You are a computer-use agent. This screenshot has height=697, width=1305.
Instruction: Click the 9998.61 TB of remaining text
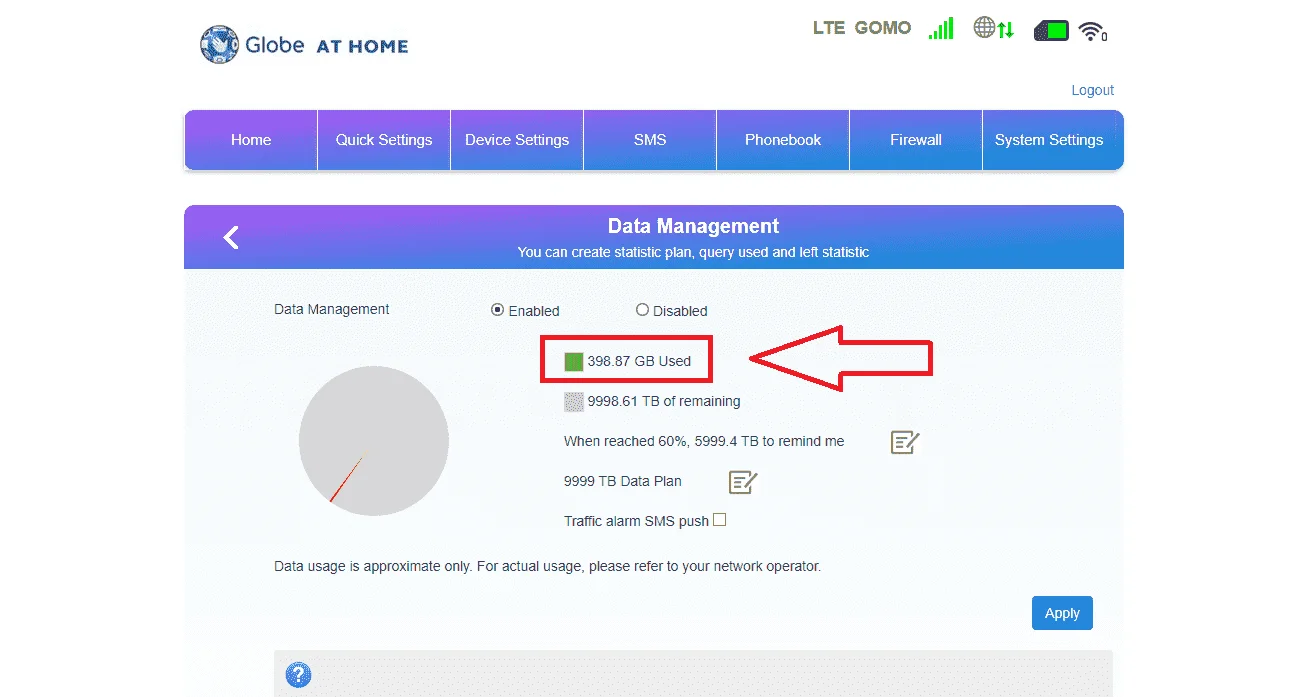(664, 401)
